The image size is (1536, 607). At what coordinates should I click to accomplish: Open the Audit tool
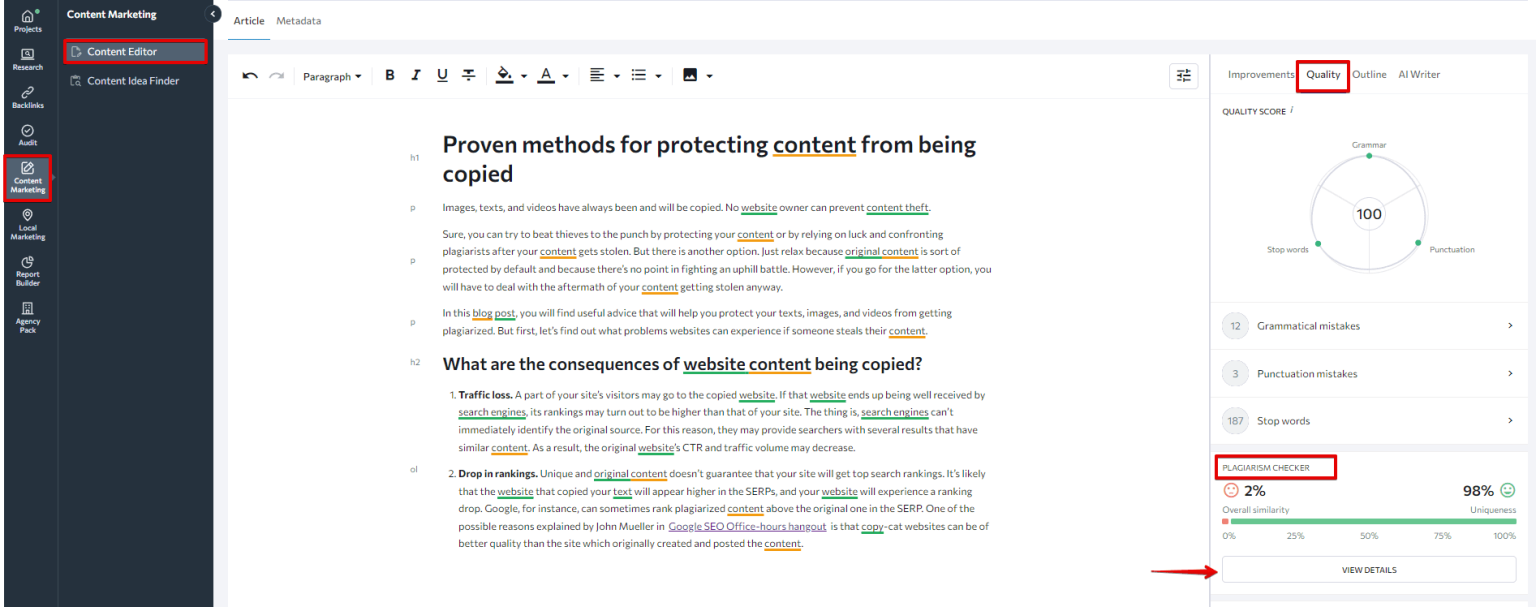(x=27, y=135)
